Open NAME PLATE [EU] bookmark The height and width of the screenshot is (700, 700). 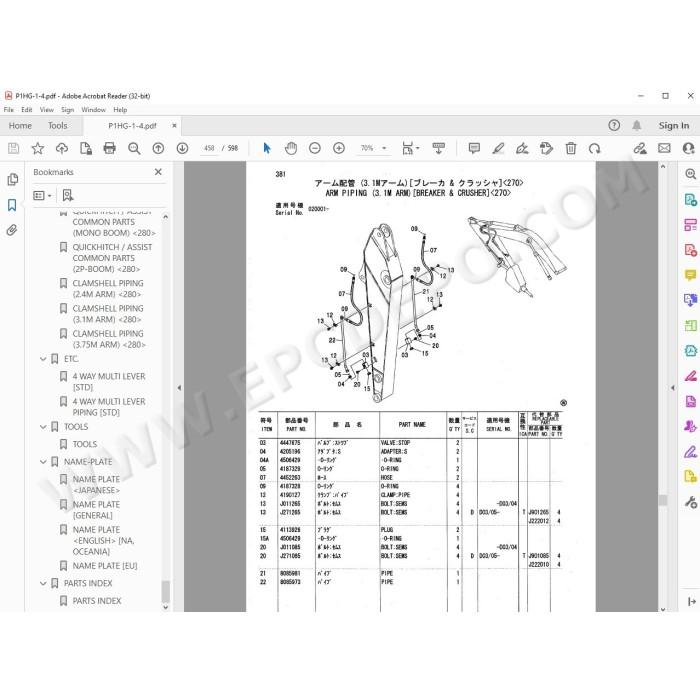tap(105, 566)
